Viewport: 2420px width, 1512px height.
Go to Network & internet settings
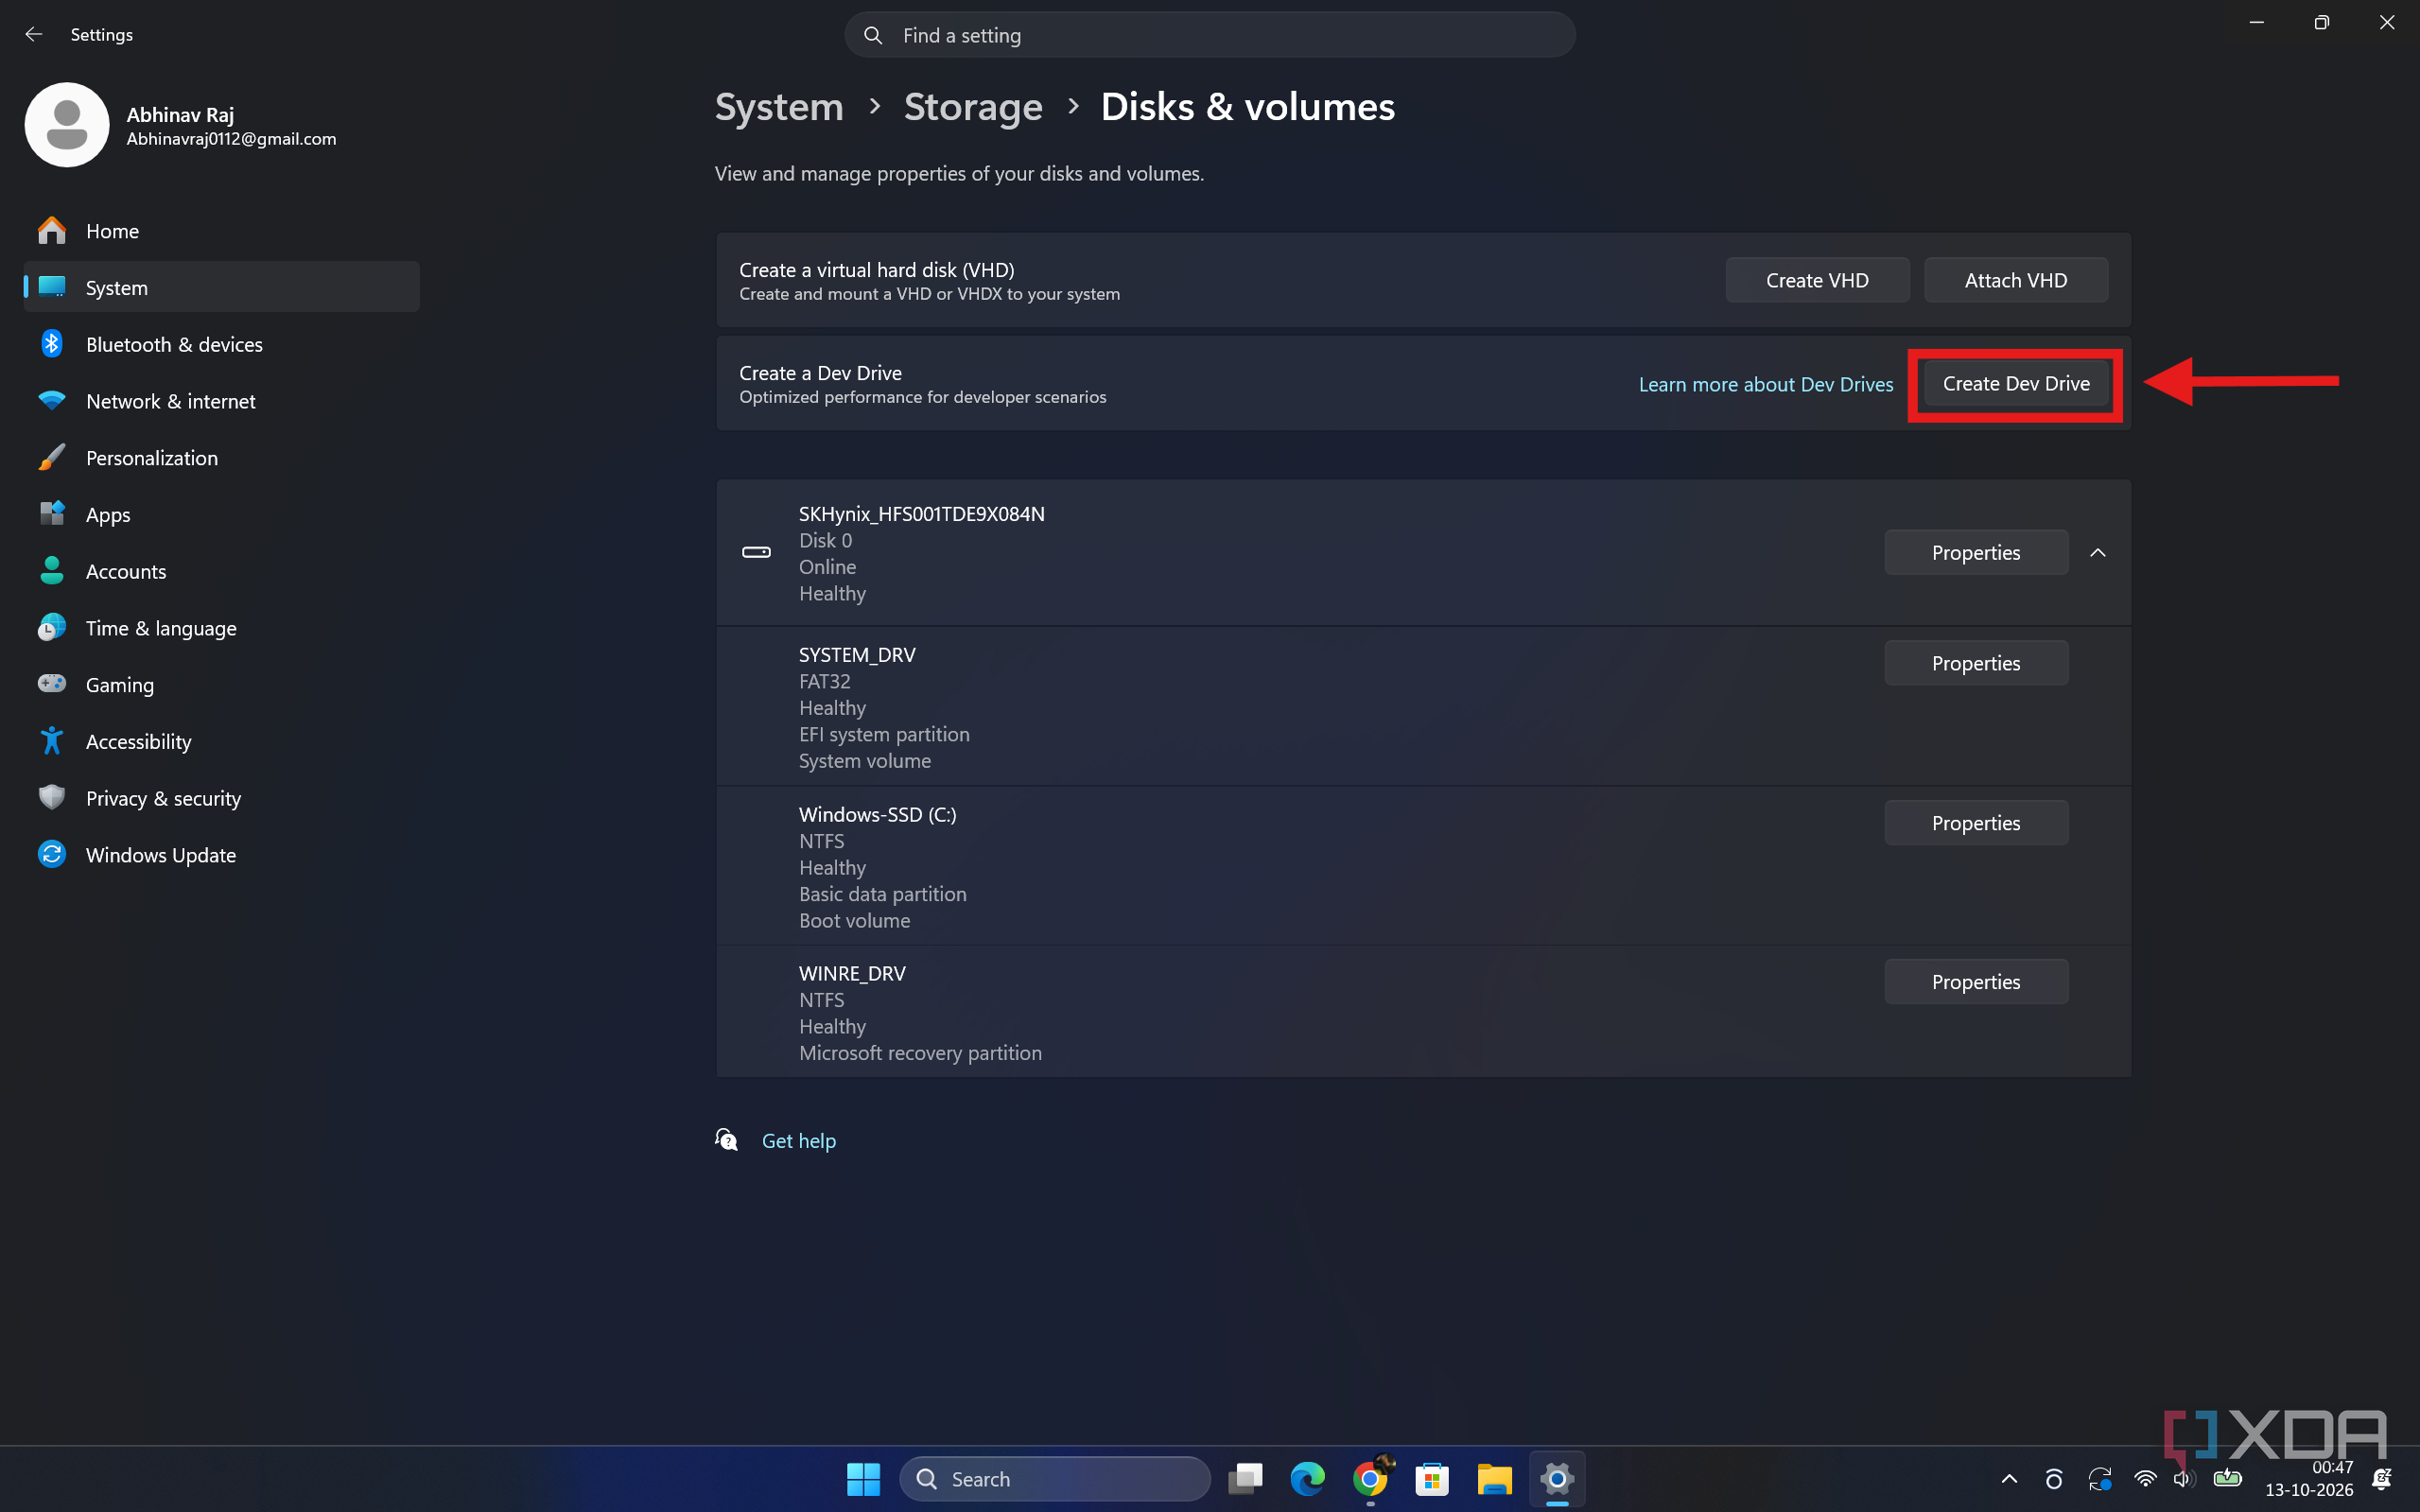(x=222, y=401)
